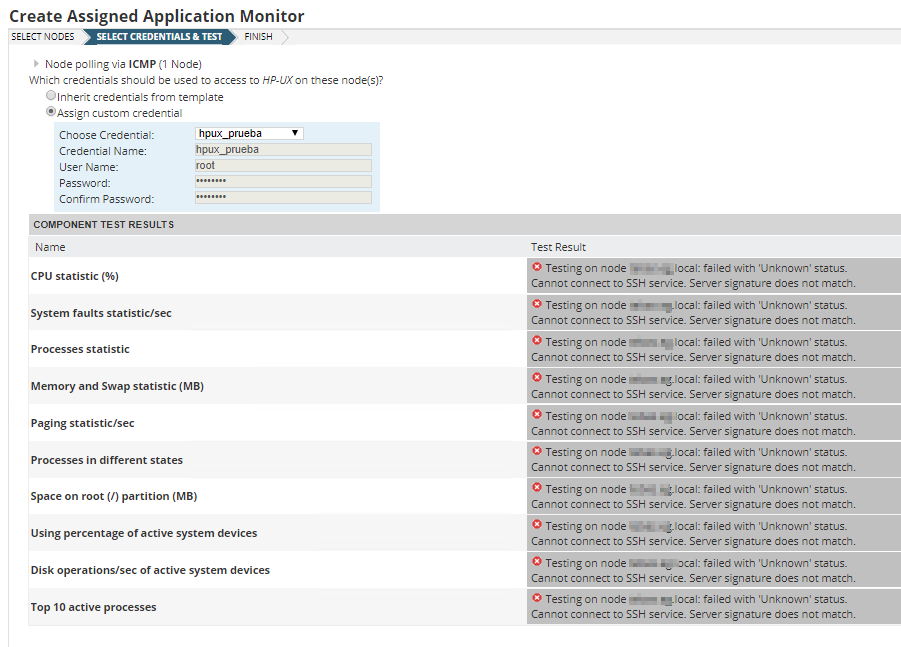This screenshot has height=647, width=901.
Task: Click 'CPU statistic (%)' component name
Action: pyautogui.click(x=75, y=276)
